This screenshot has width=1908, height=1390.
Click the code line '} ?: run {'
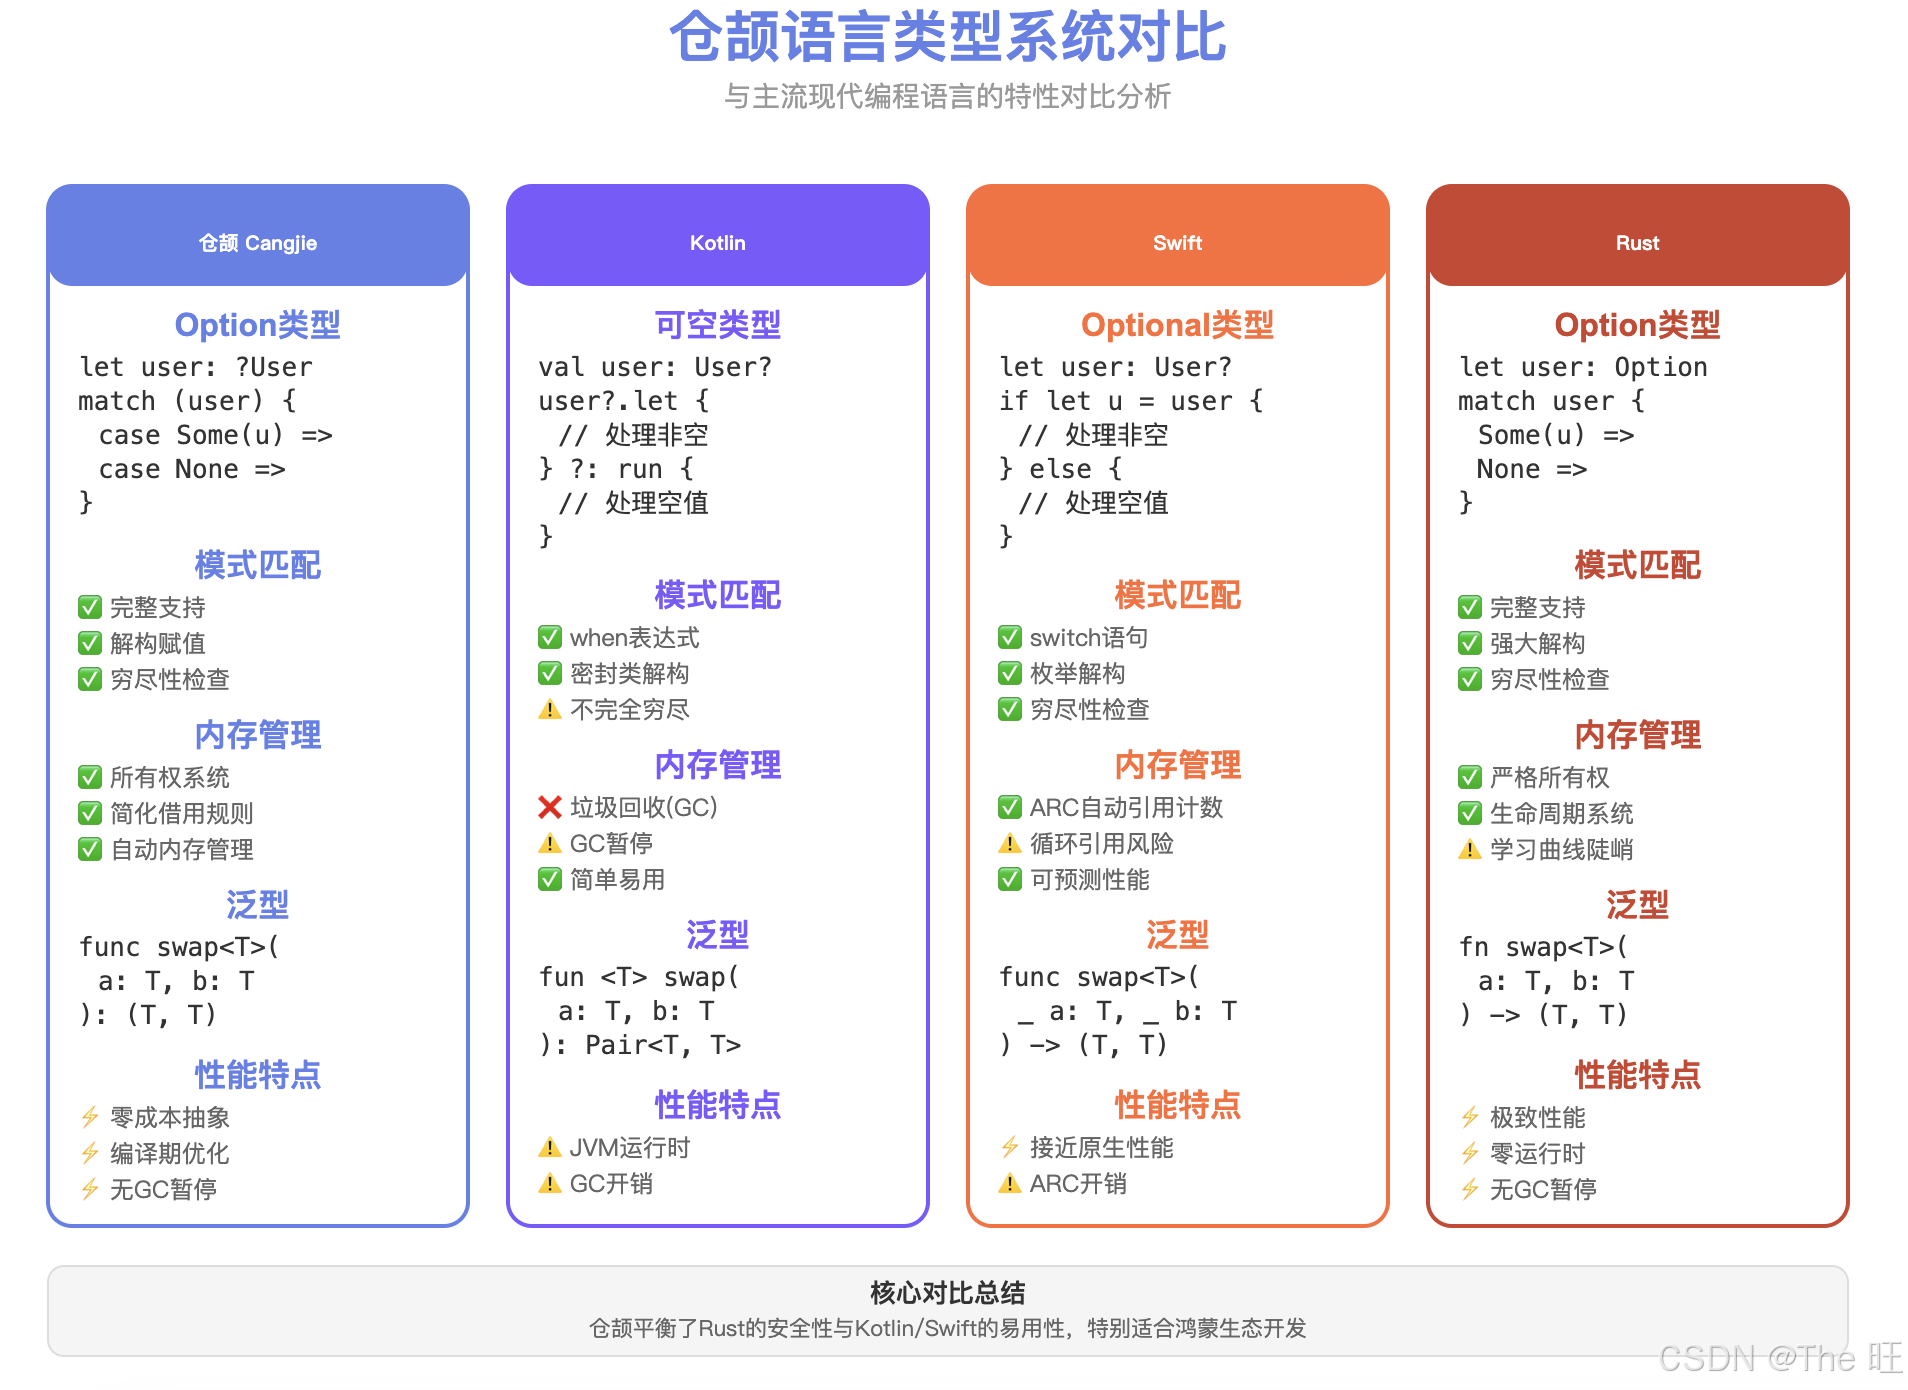click(616, 469)
